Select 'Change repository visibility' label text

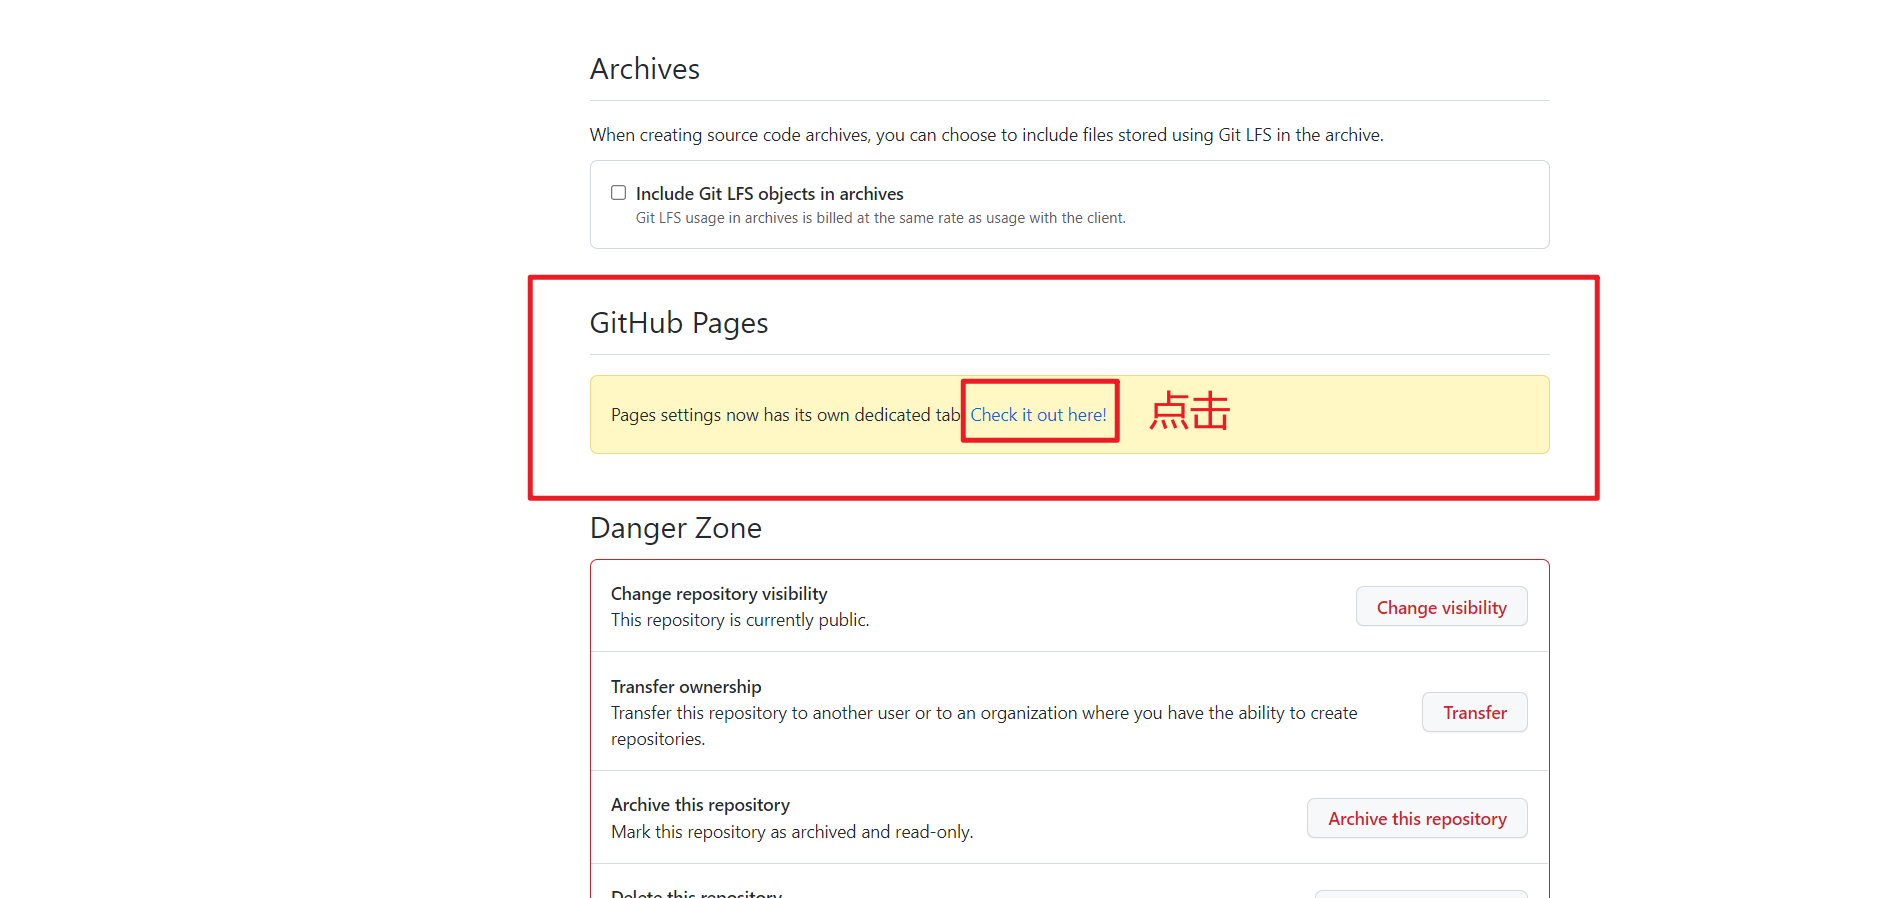[x=719, y=594]
